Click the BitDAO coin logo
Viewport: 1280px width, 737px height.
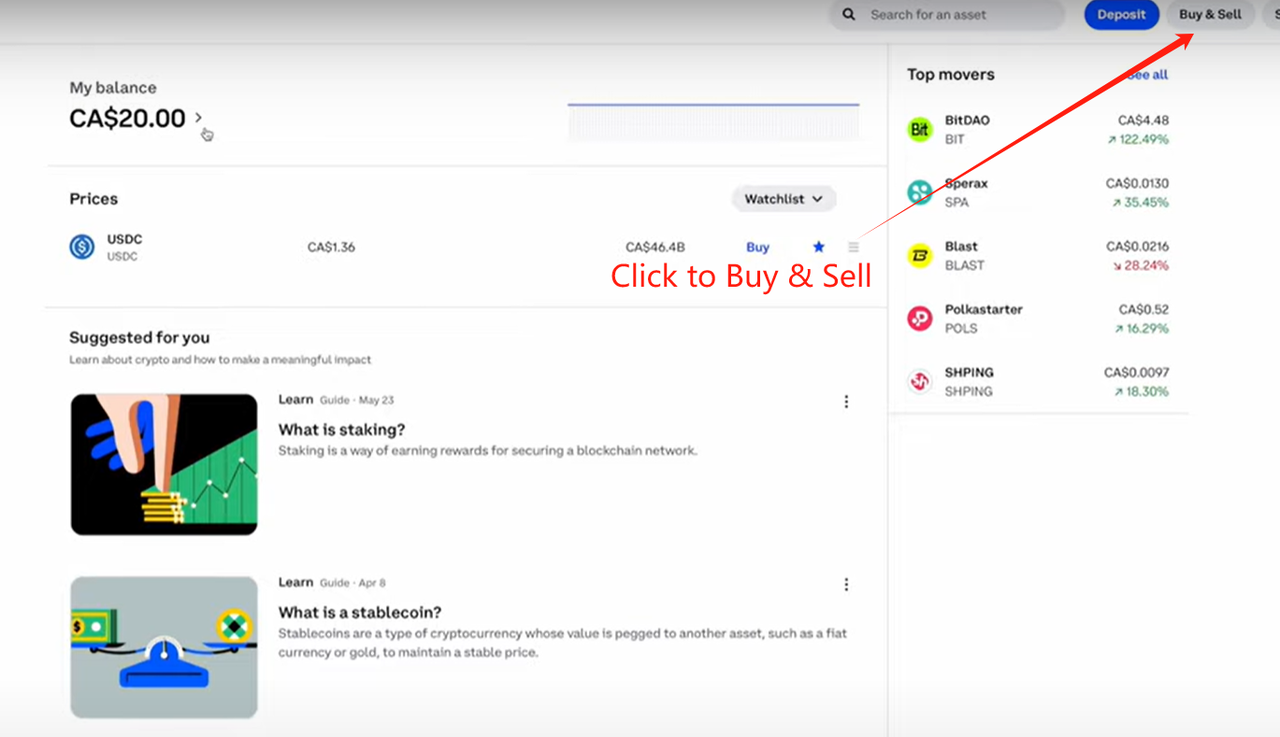click(919, 129)
